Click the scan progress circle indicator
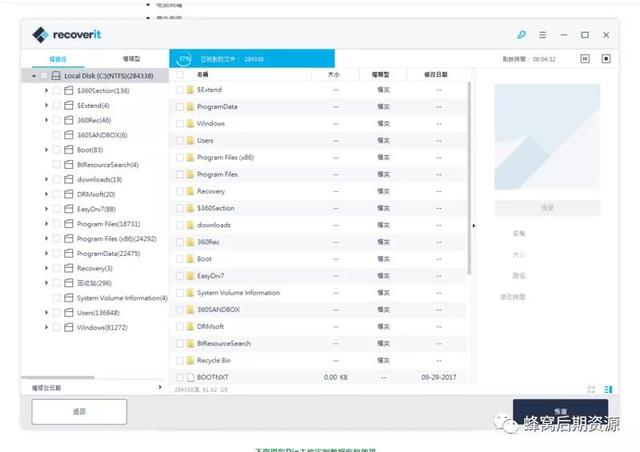The height and width of the screenshot is (452, 640). point(184,59)
